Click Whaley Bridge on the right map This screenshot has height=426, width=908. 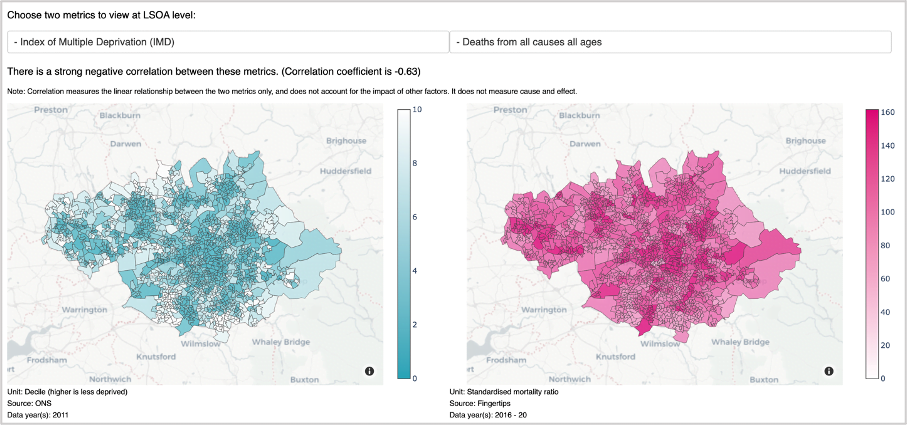tap(740, 342)
